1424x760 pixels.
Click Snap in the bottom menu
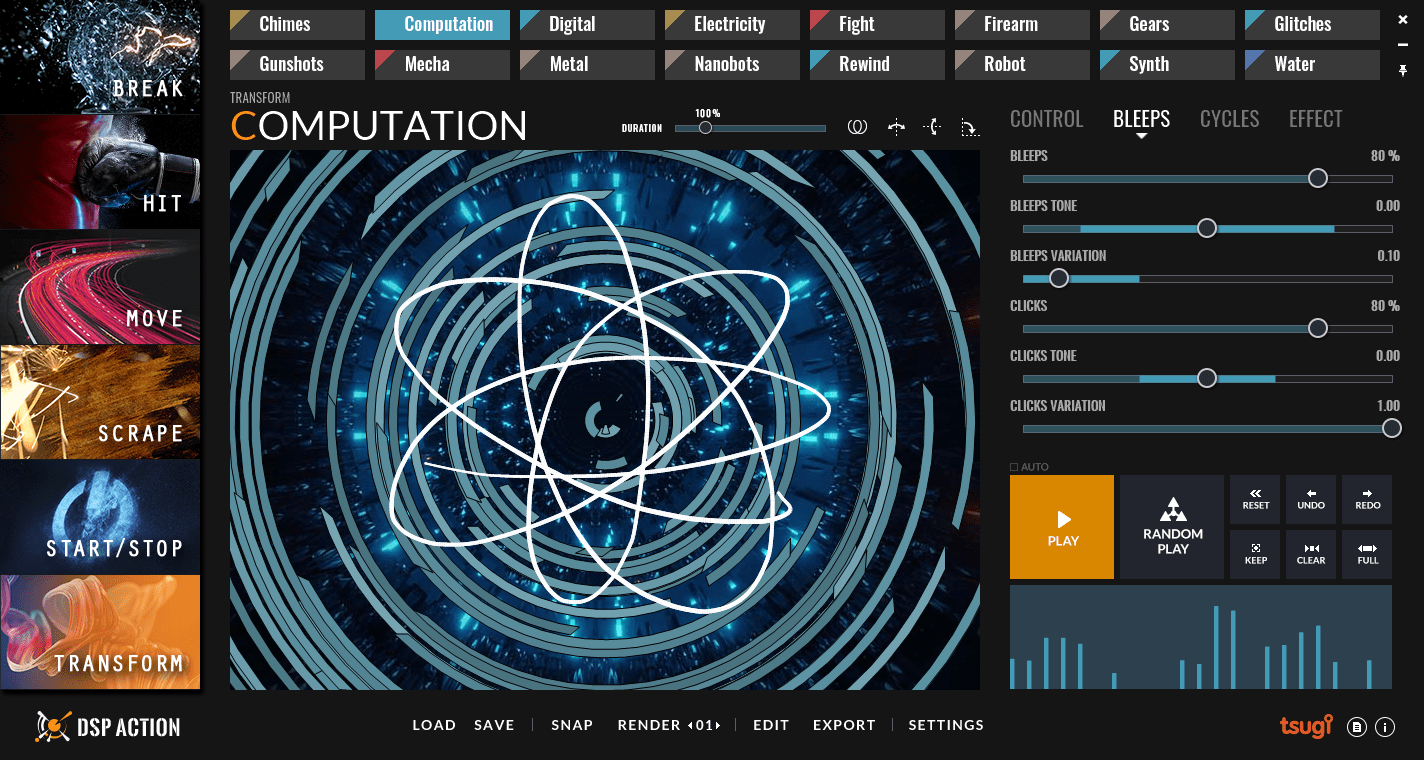coord(572,725)
